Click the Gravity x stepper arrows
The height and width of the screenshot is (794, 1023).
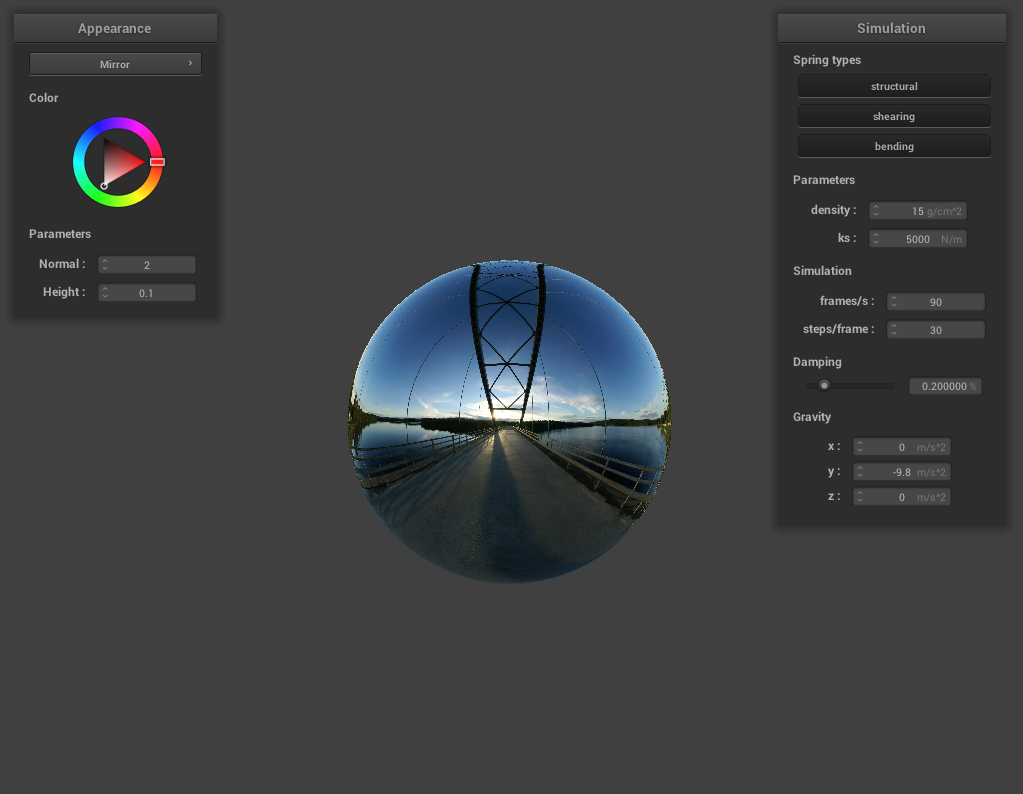coord(861,447)
